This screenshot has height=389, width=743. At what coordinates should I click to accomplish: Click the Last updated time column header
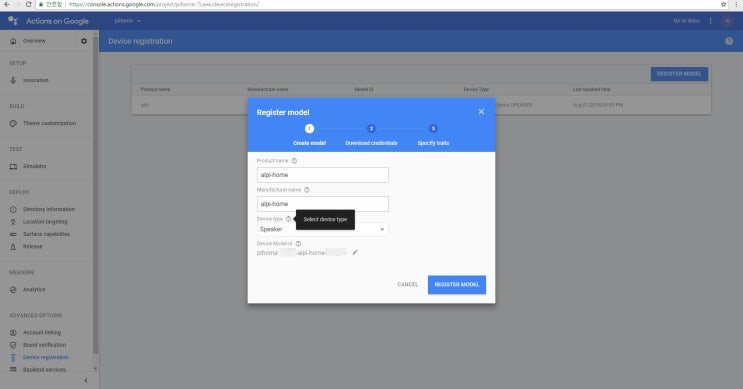tap(591, 90)
